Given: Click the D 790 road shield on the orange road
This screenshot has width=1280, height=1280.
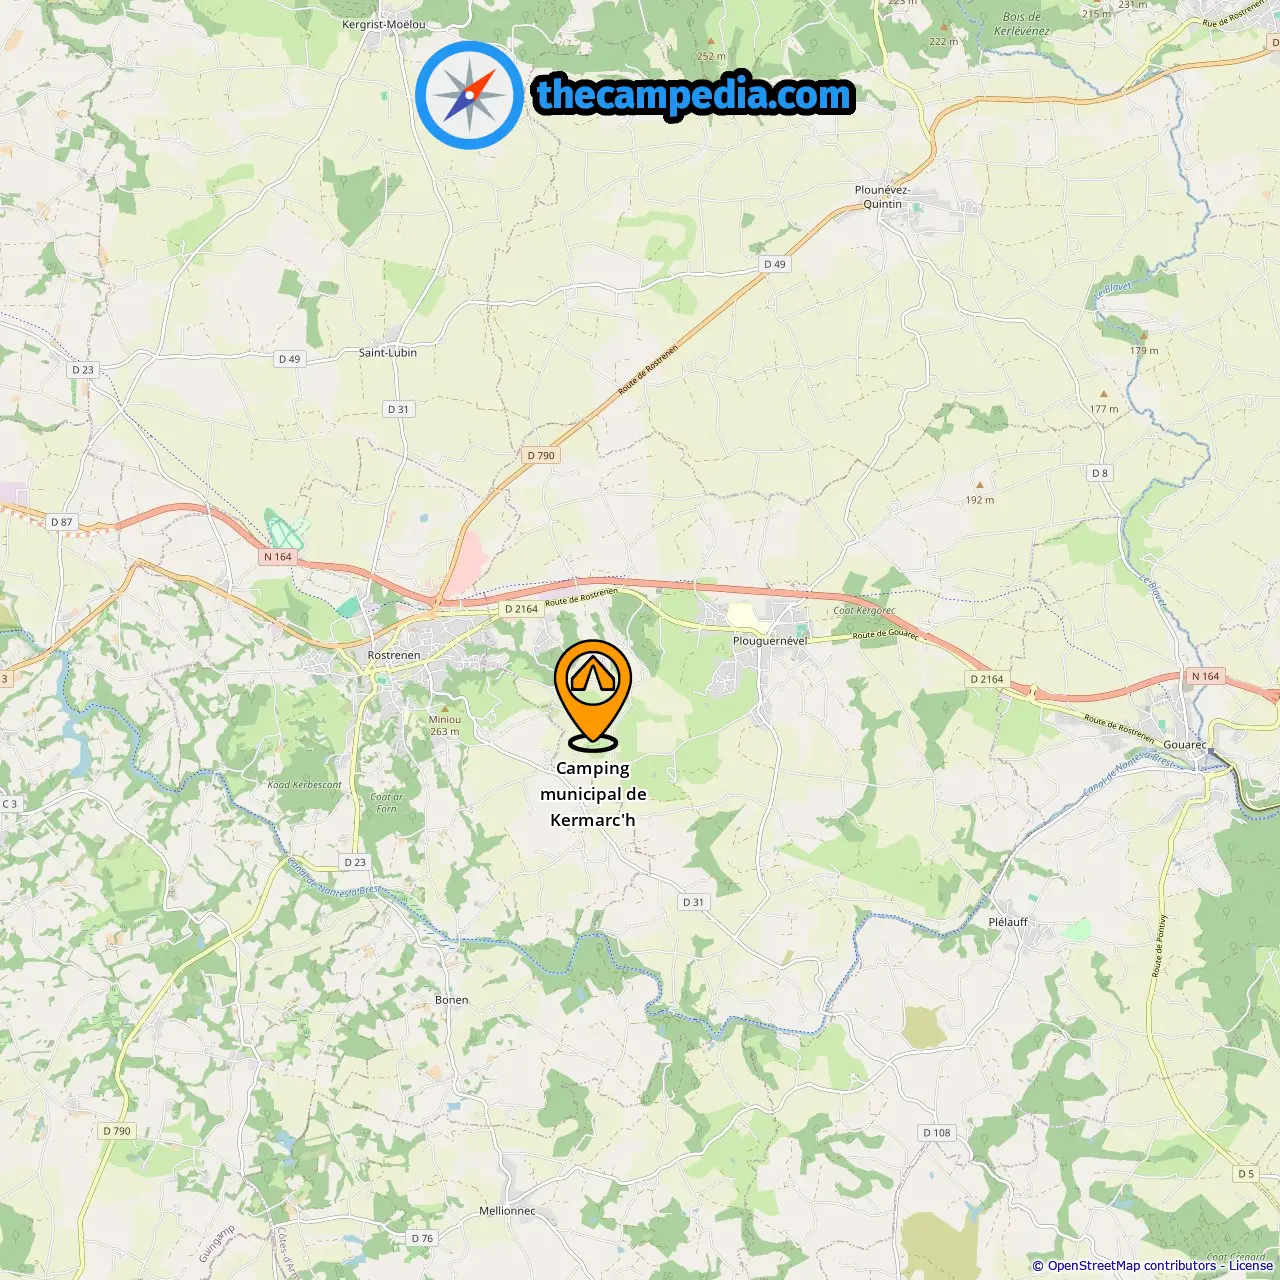Looking at the screenshot, I should [541, 455].
